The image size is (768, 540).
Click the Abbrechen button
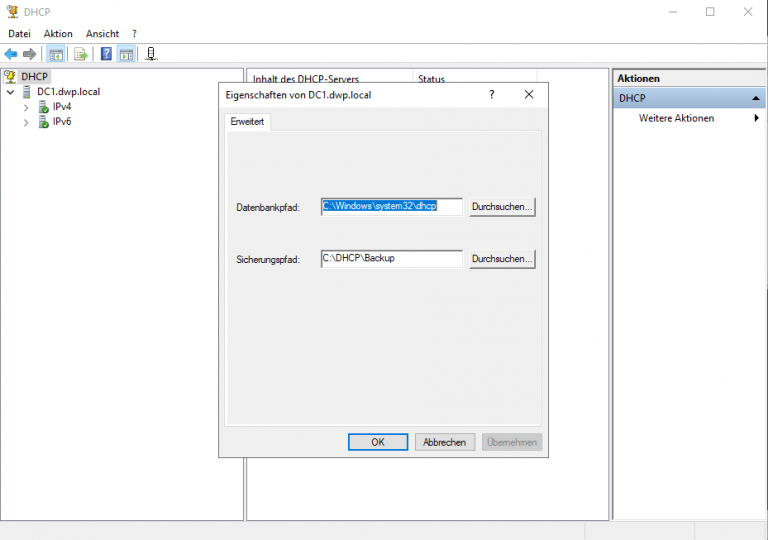(445, 442)
